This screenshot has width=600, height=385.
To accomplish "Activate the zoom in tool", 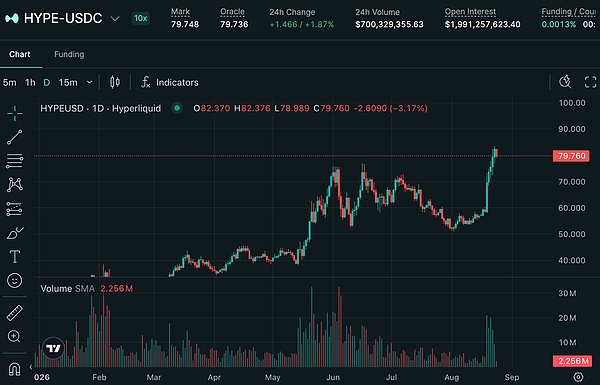I will pos(14,337).
